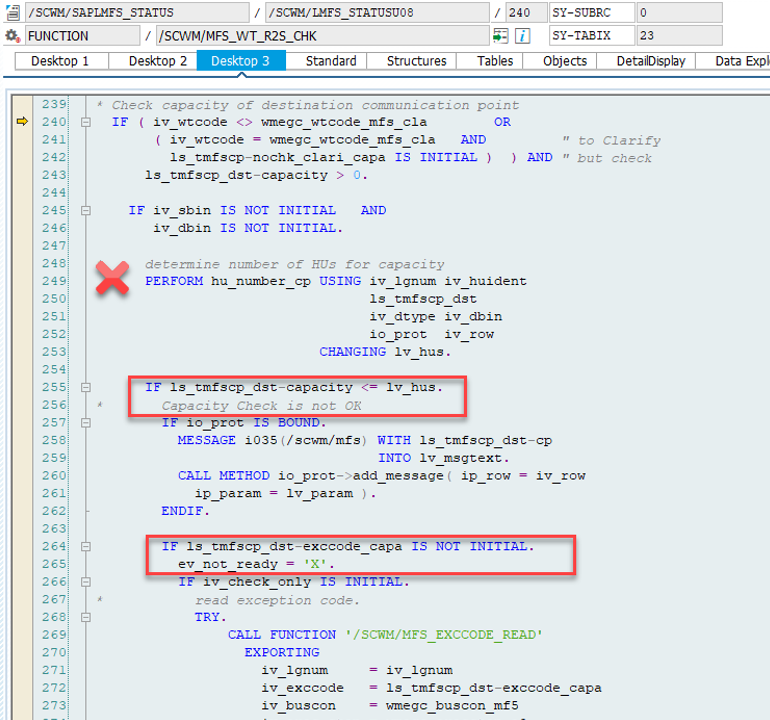The image size is (770, 720).
Task: Click the SY-SUBRC value field showing 0
Action: click(680, 13)
